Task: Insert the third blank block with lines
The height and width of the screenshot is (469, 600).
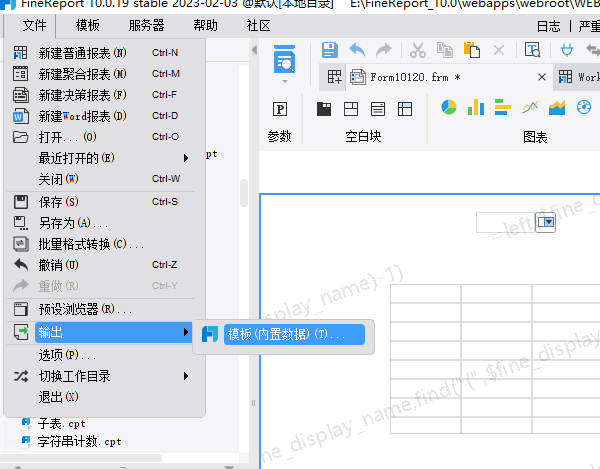Action: tap(378, 109)
